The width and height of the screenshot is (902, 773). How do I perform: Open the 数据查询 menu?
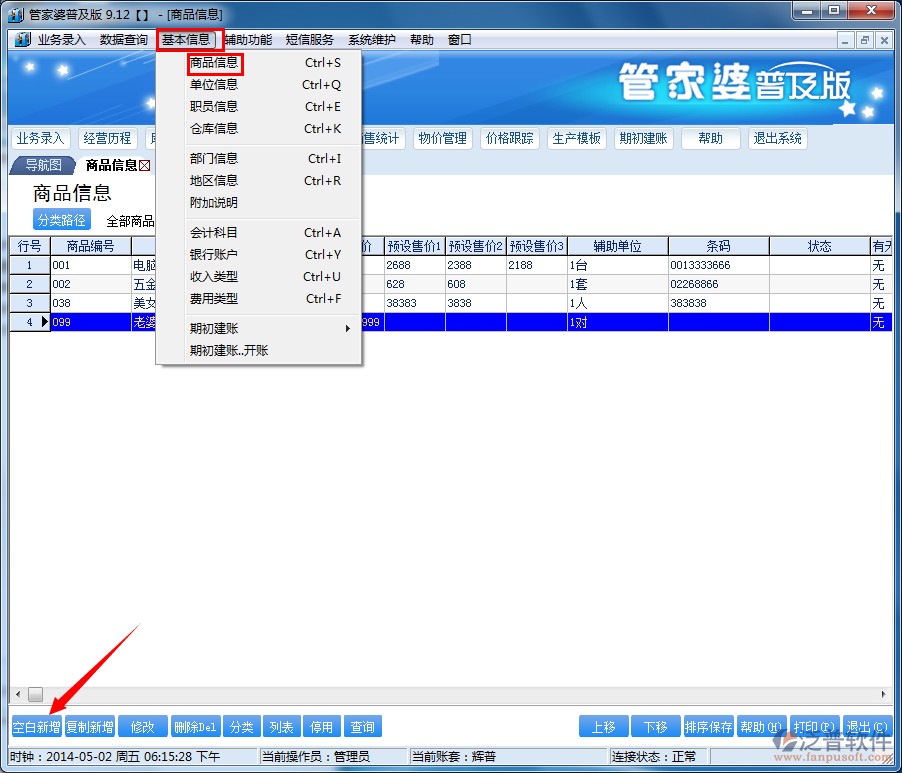(x=124, y=40)
